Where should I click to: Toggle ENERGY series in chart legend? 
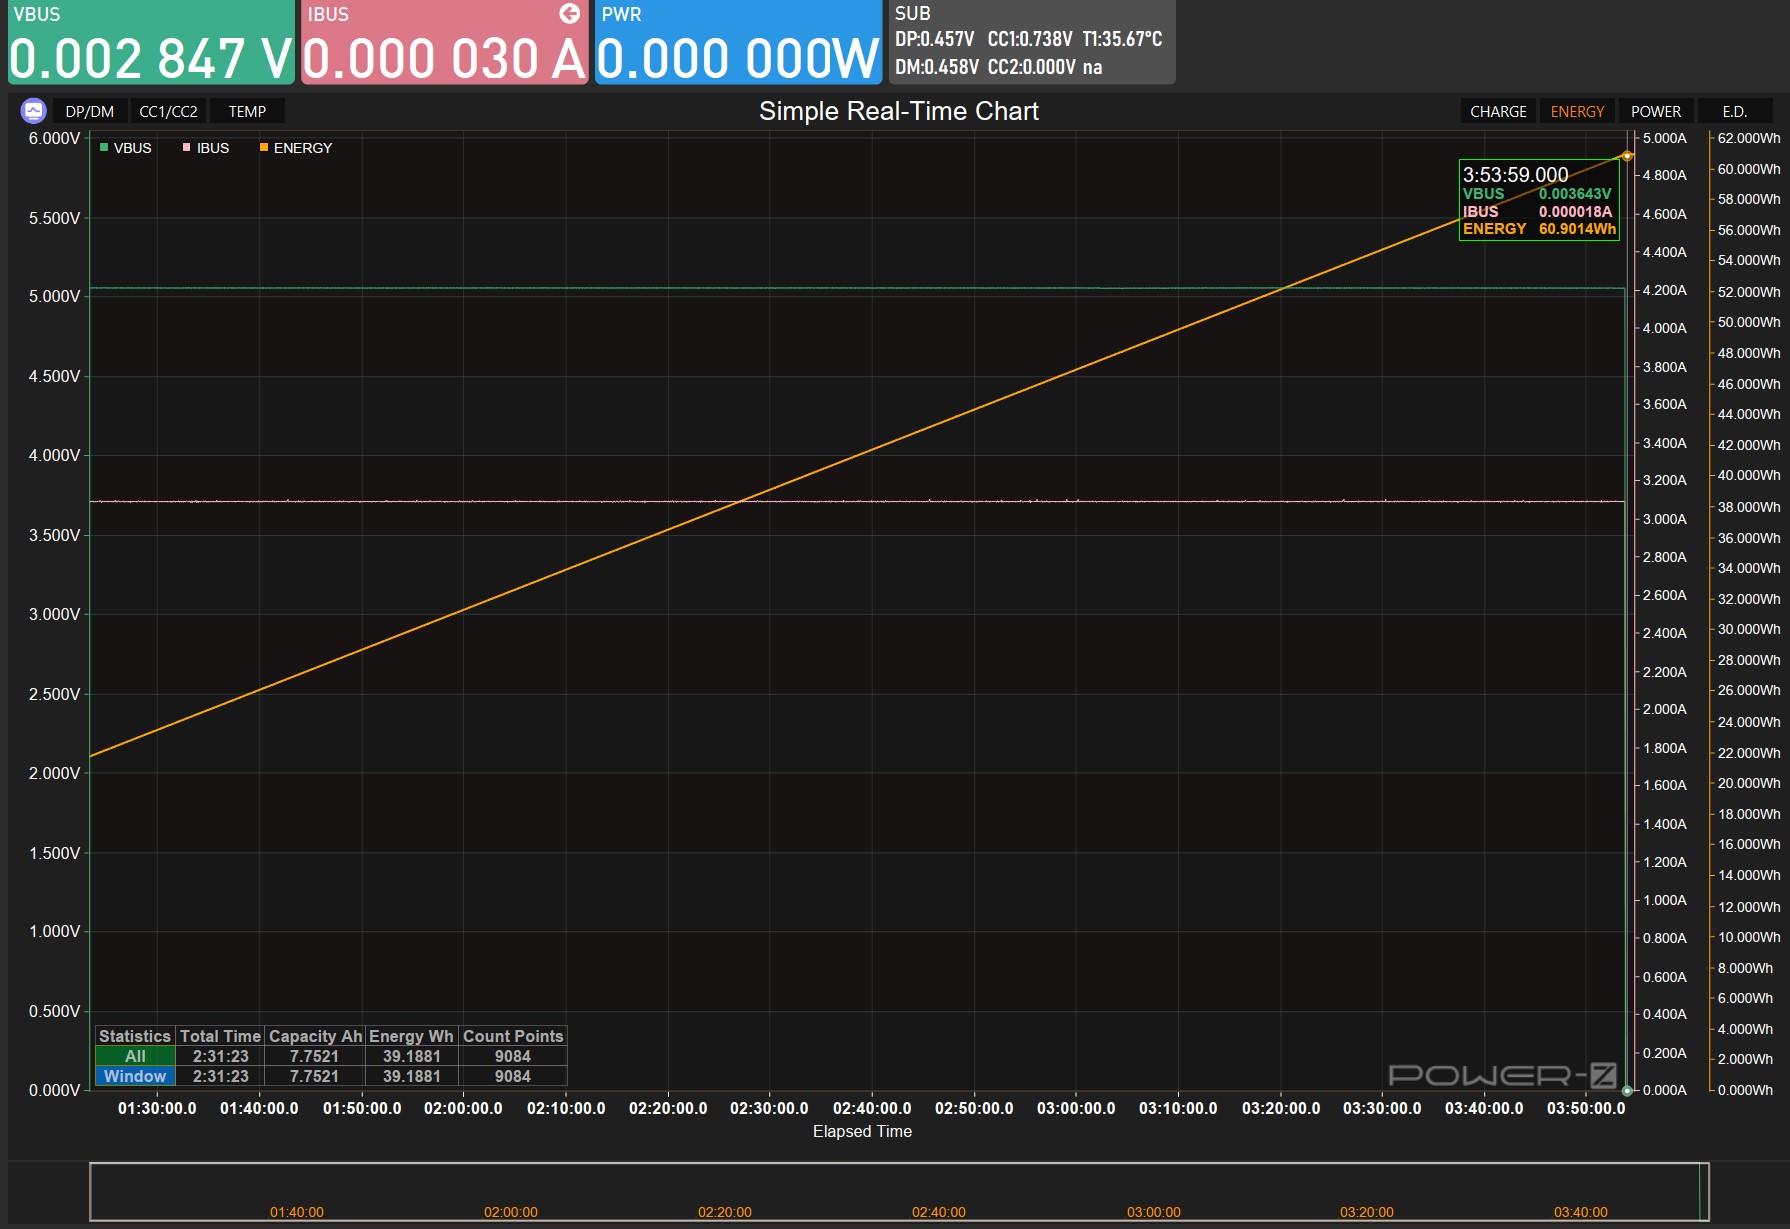click(296, 148)
